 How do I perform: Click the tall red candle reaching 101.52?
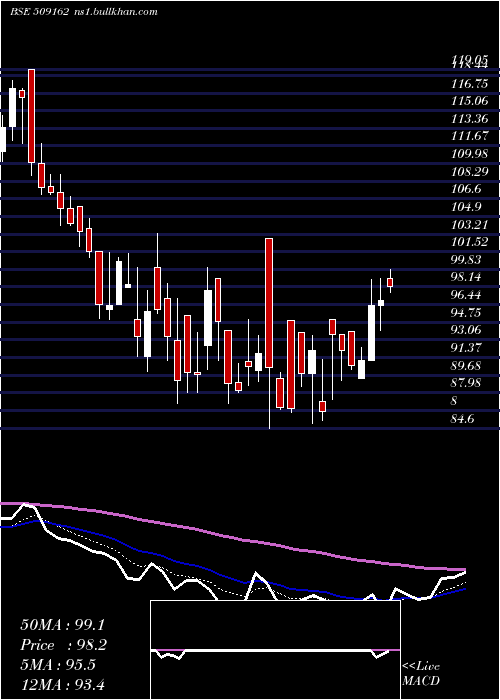click(x=269, y=303)
